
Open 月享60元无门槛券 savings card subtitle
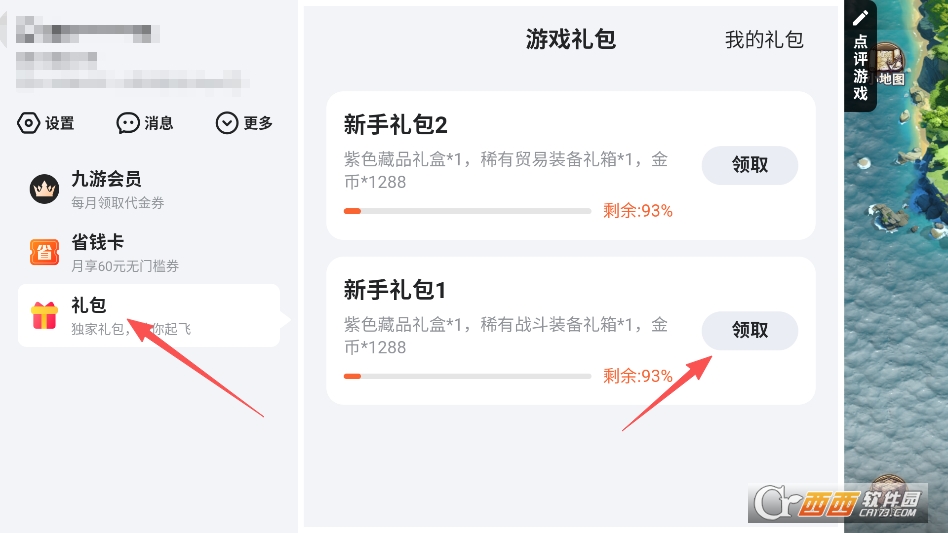pos(126,267)
